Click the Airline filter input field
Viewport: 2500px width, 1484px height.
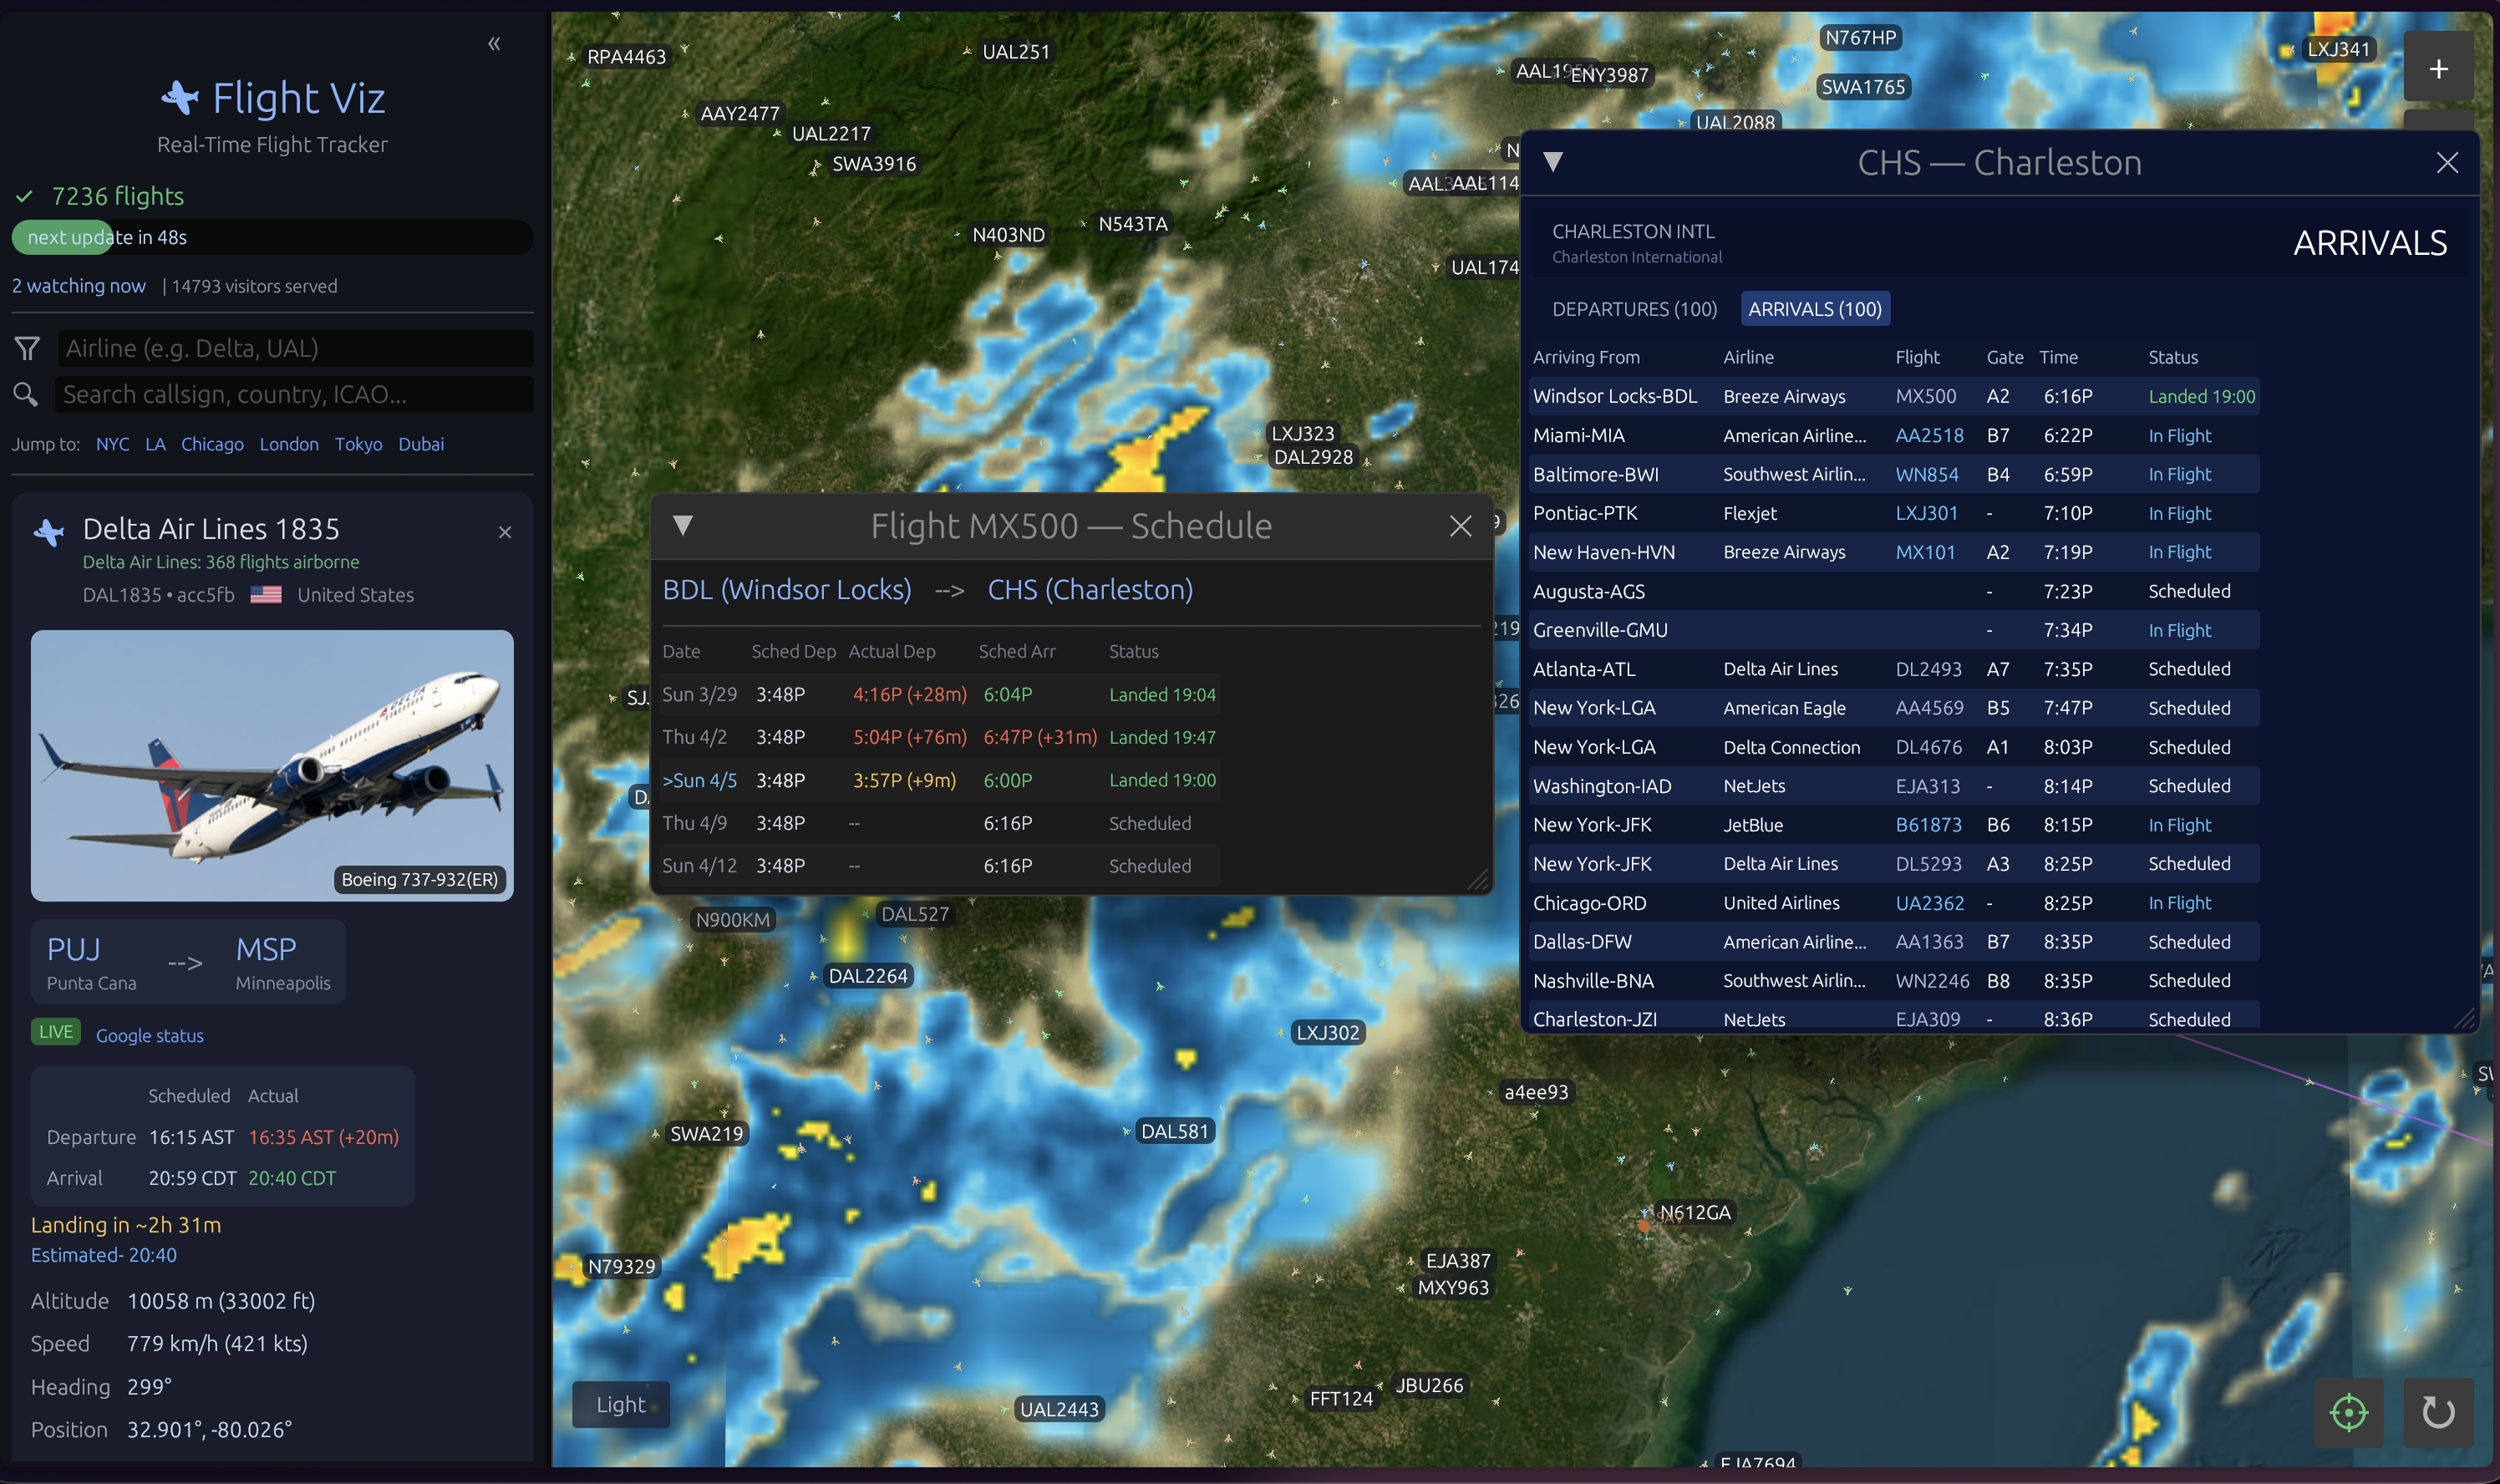pyautogui.click(x=295, y=348)
